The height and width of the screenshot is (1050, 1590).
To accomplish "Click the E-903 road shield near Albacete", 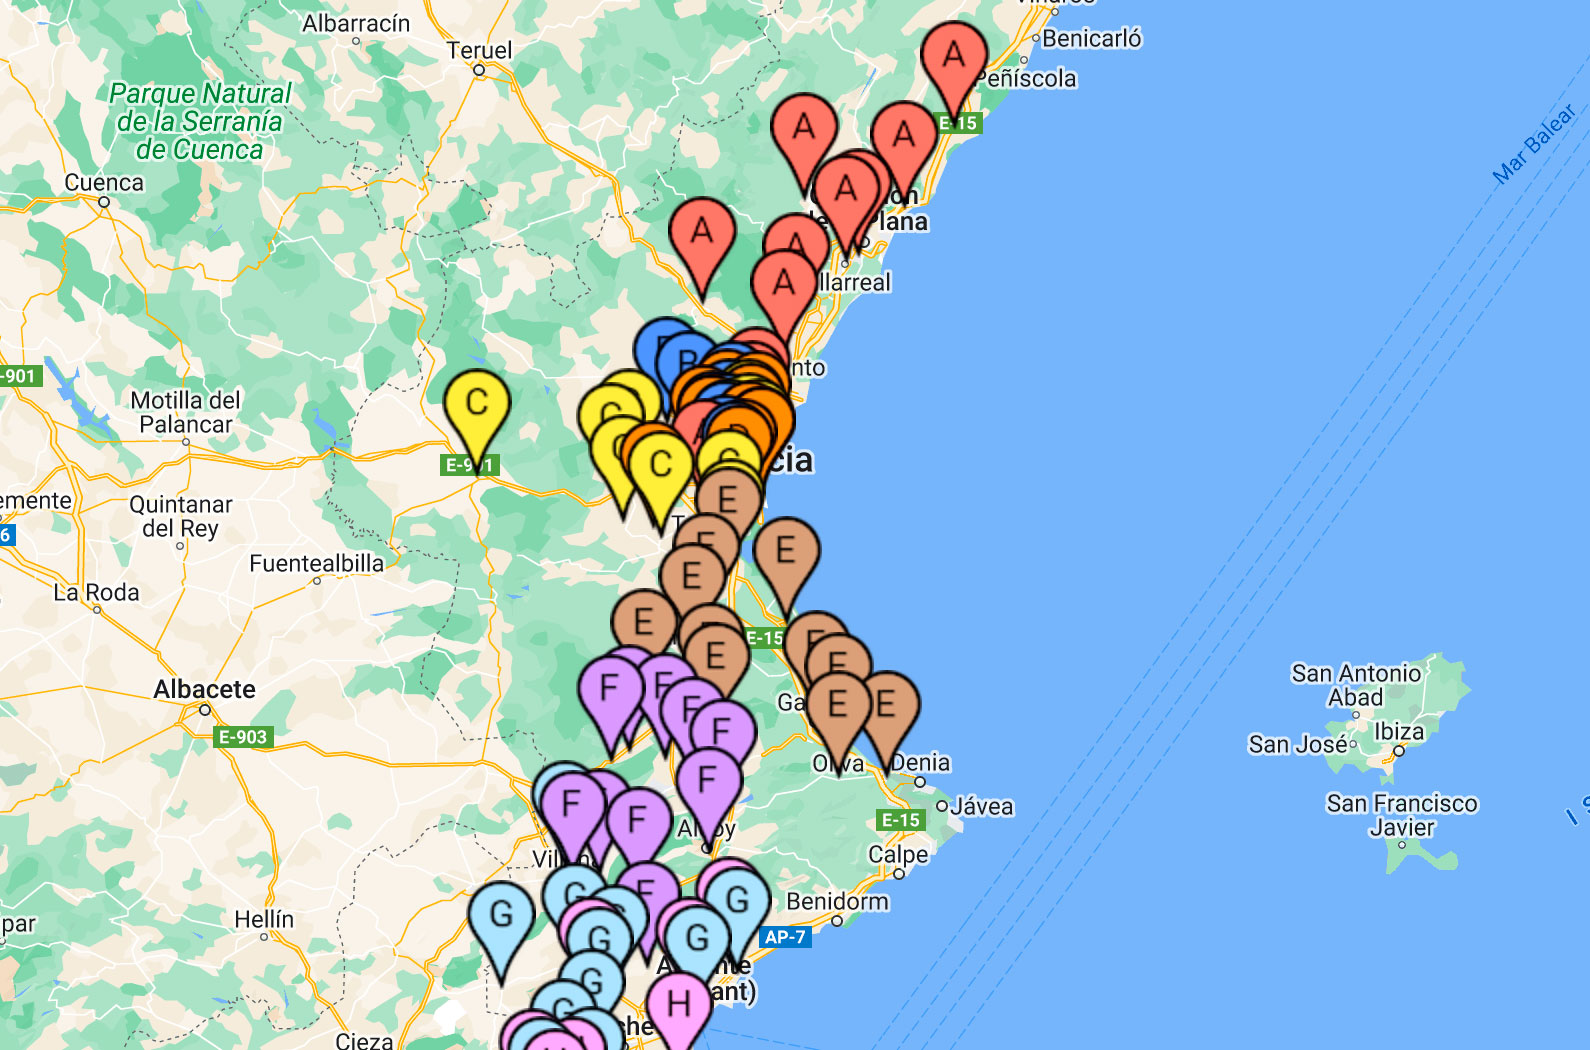I will click(x=244, y=737).
